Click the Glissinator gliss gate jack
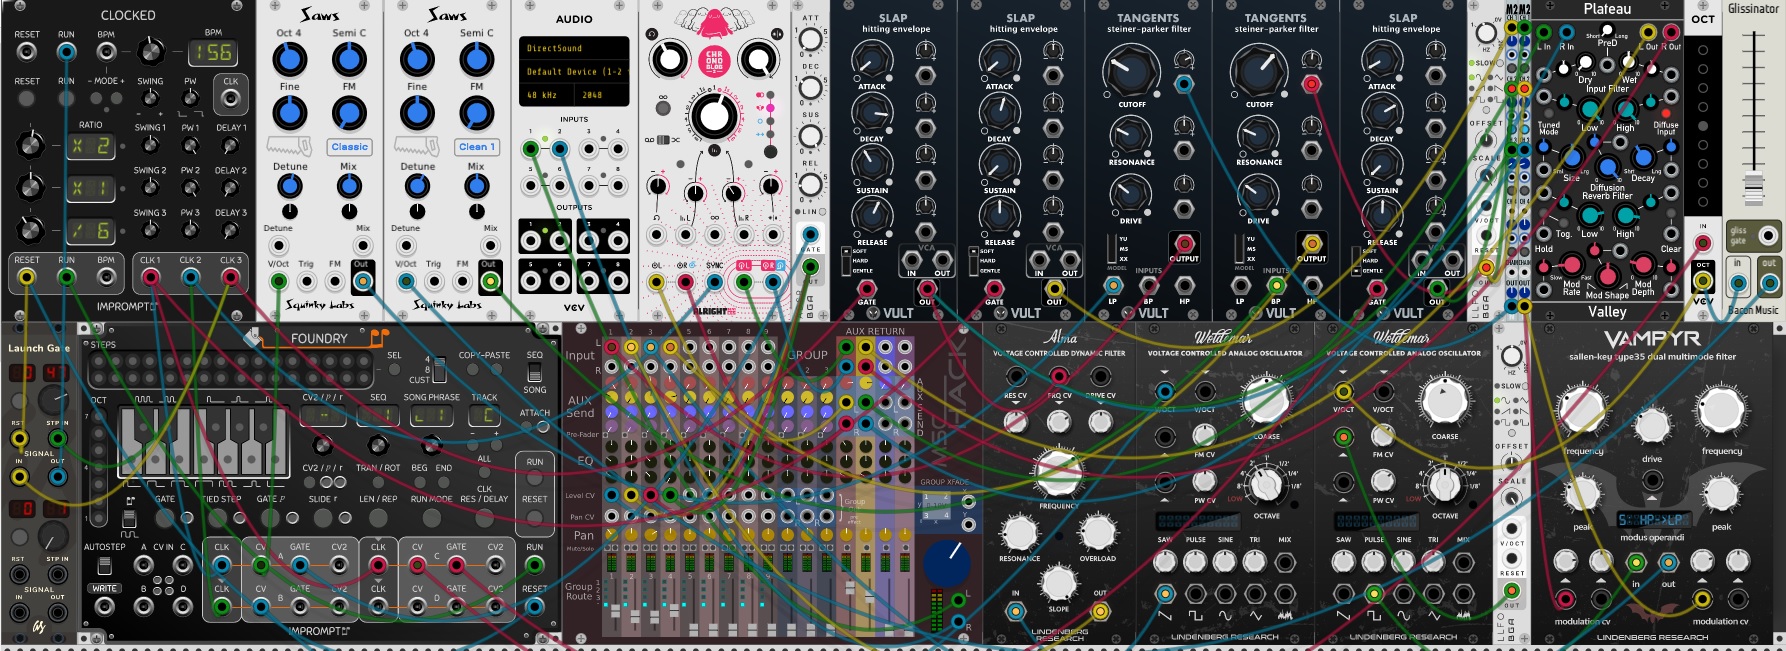1786x651 pixels. 1768,237
